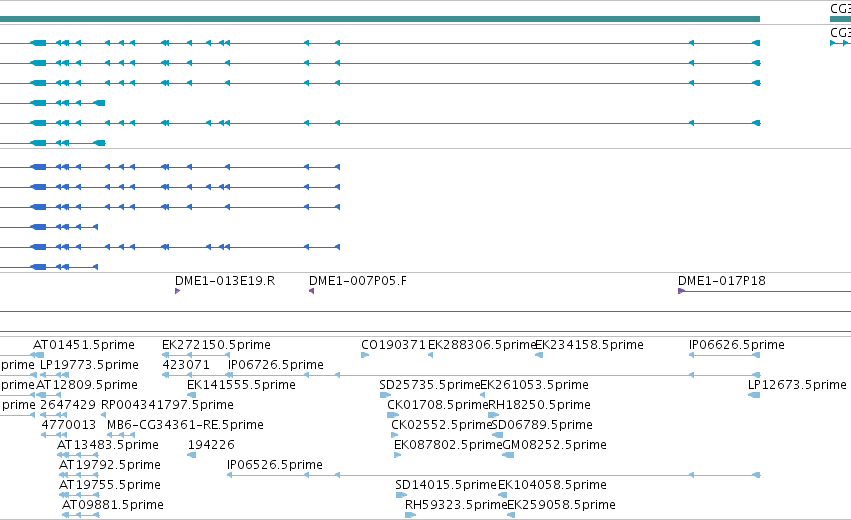Viewport: 851px width, 520px height.
Task: Select the EK234158.5prime EST label
Action: (589, 345)
